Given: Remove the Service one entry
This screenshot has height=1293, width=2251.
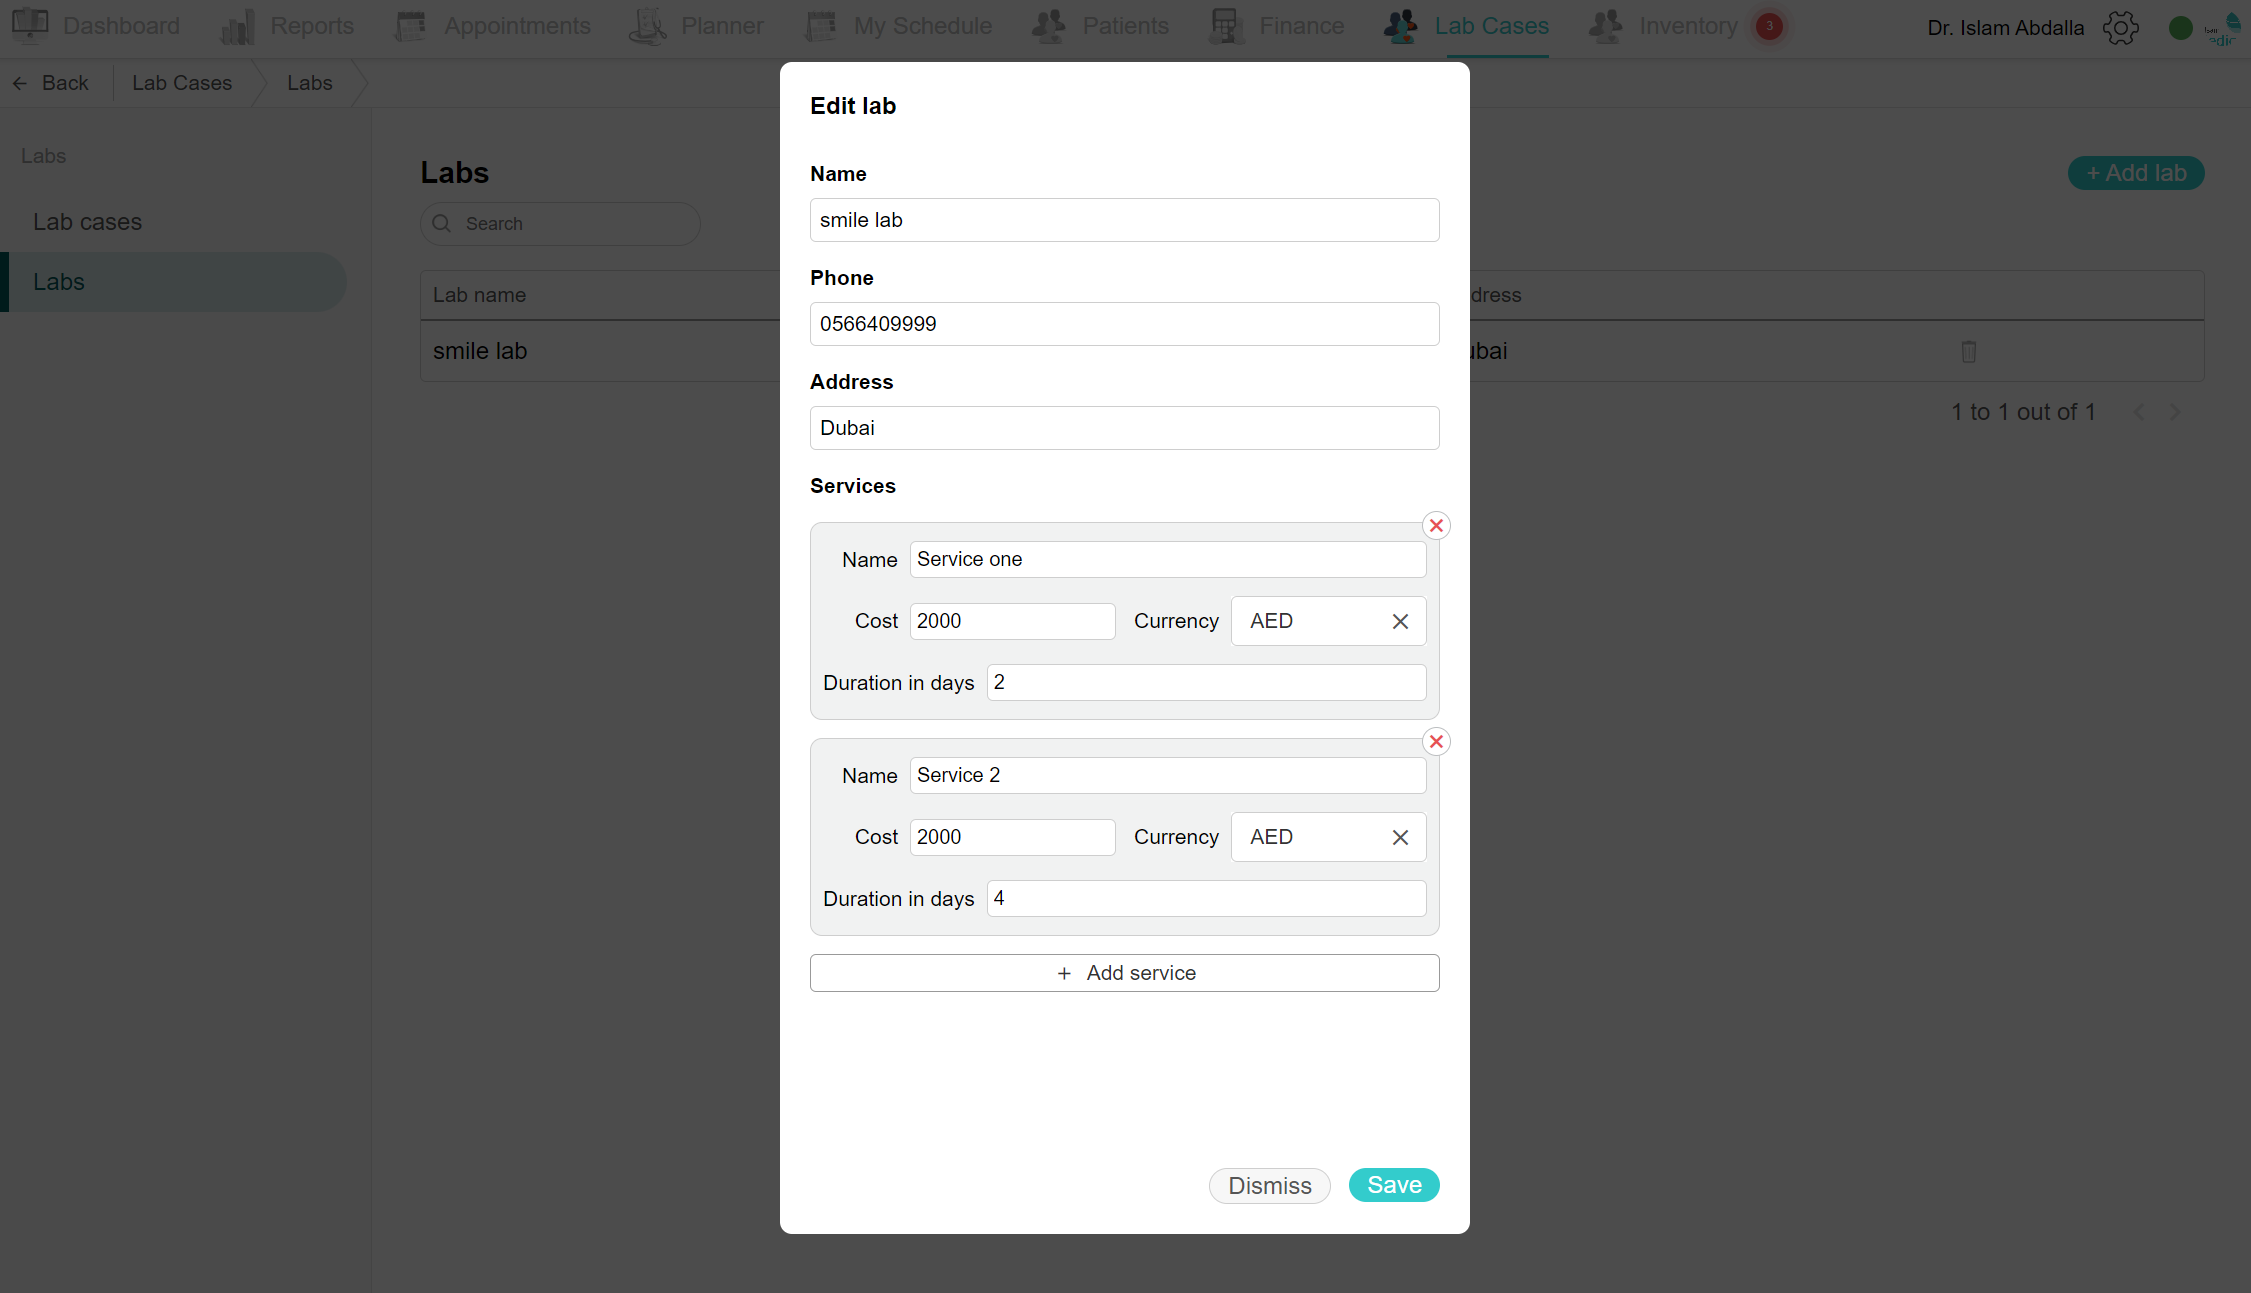Looking at the screenshot, I should point(1436,525).
